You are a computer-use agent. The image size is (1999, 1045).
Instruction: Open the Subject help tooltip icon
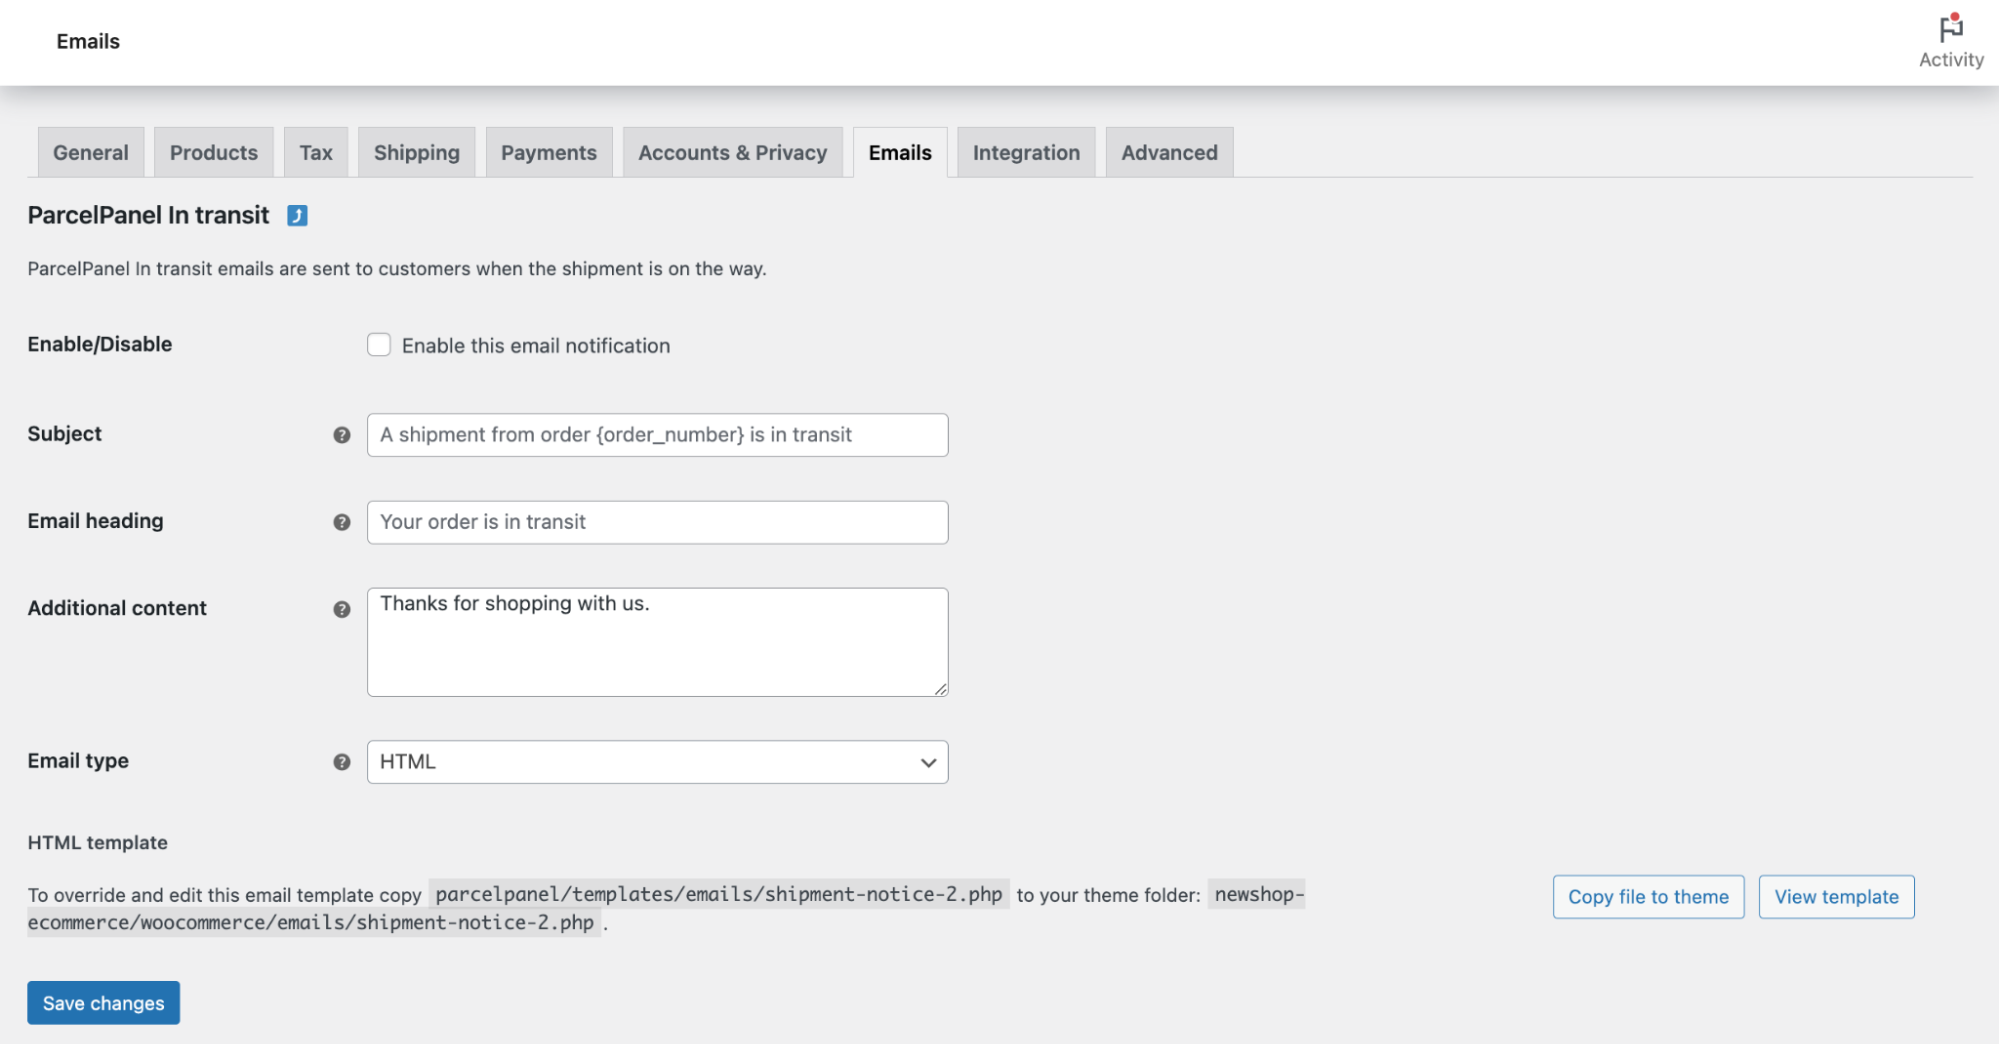coord(342,435)
